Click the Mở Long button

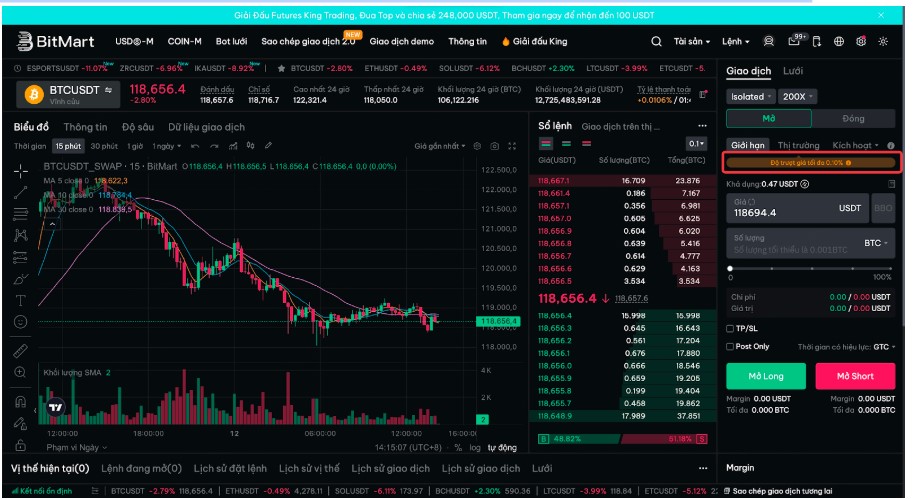click(766, 376)
